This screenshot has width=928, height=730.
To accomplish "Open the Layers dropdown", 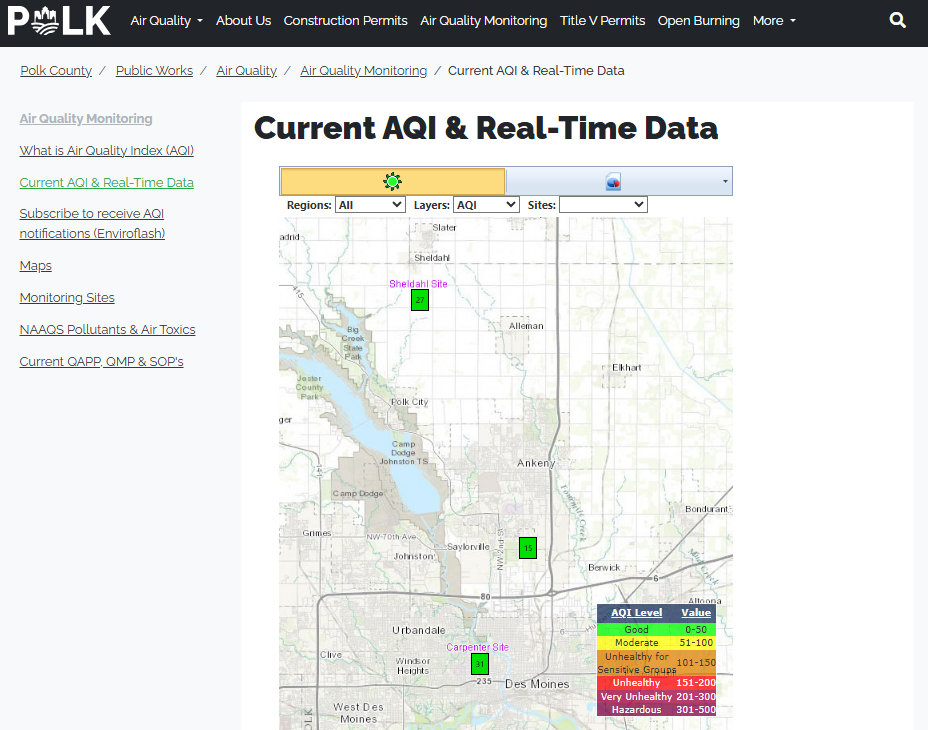I will pos(485,205).
